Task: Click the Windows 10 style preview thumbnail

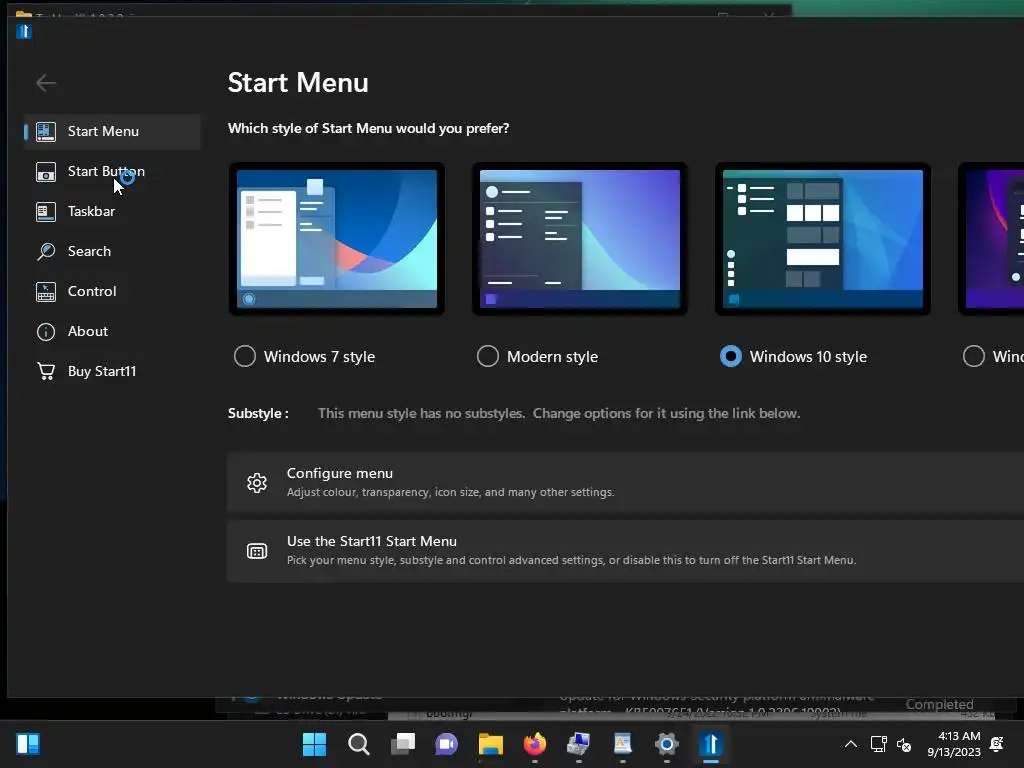Action: click(x=823, y=239)
